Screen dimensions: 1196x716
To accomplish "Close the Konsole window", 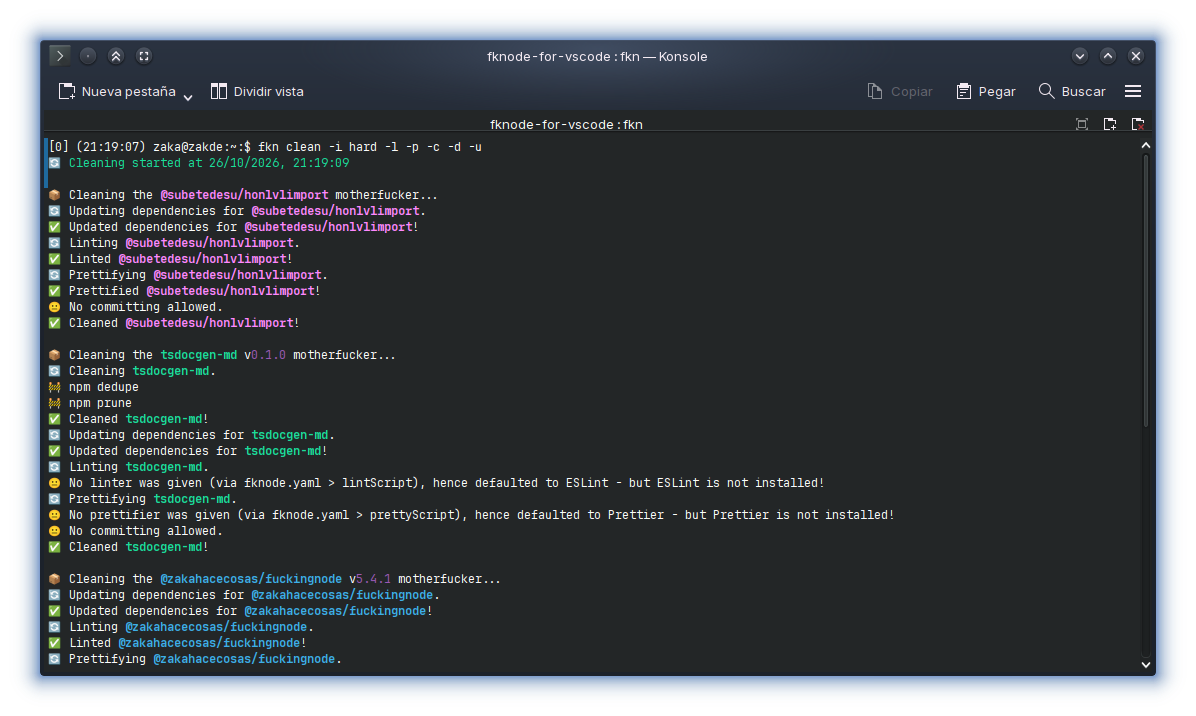I will pyautogui.click(x=1136, y=56).
